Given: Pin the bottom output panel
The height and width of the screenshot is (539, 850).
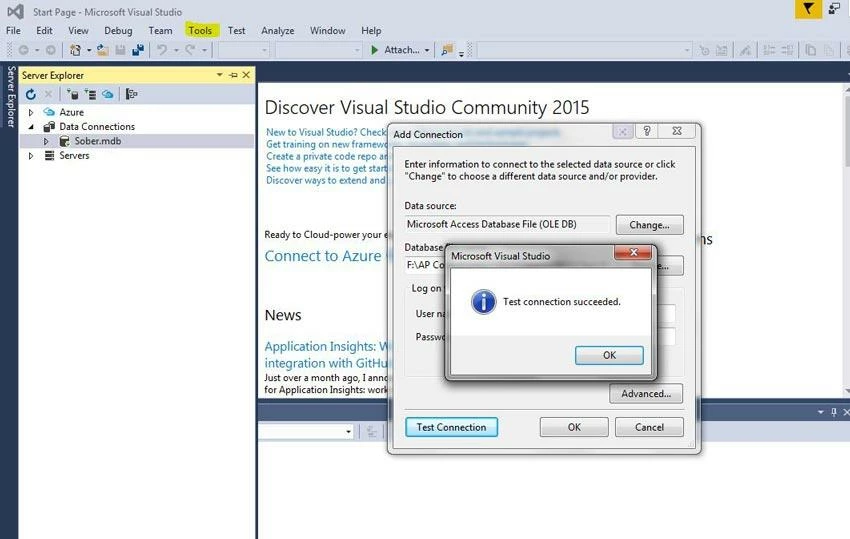Looking at the screenshot, I should tap(834, 412).
